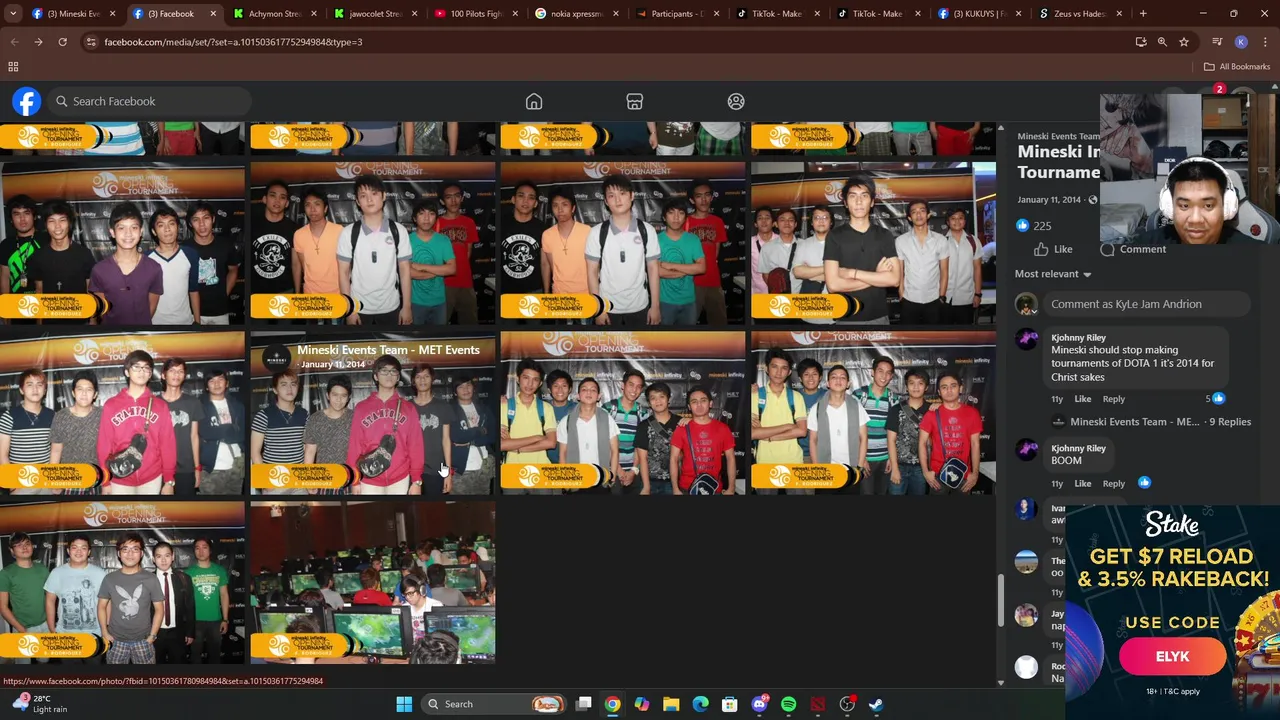The height and width of the screenshot is (720, 1280).
Task: Open the Groups icon in Facebook's top bar
Action: point(736,102)
